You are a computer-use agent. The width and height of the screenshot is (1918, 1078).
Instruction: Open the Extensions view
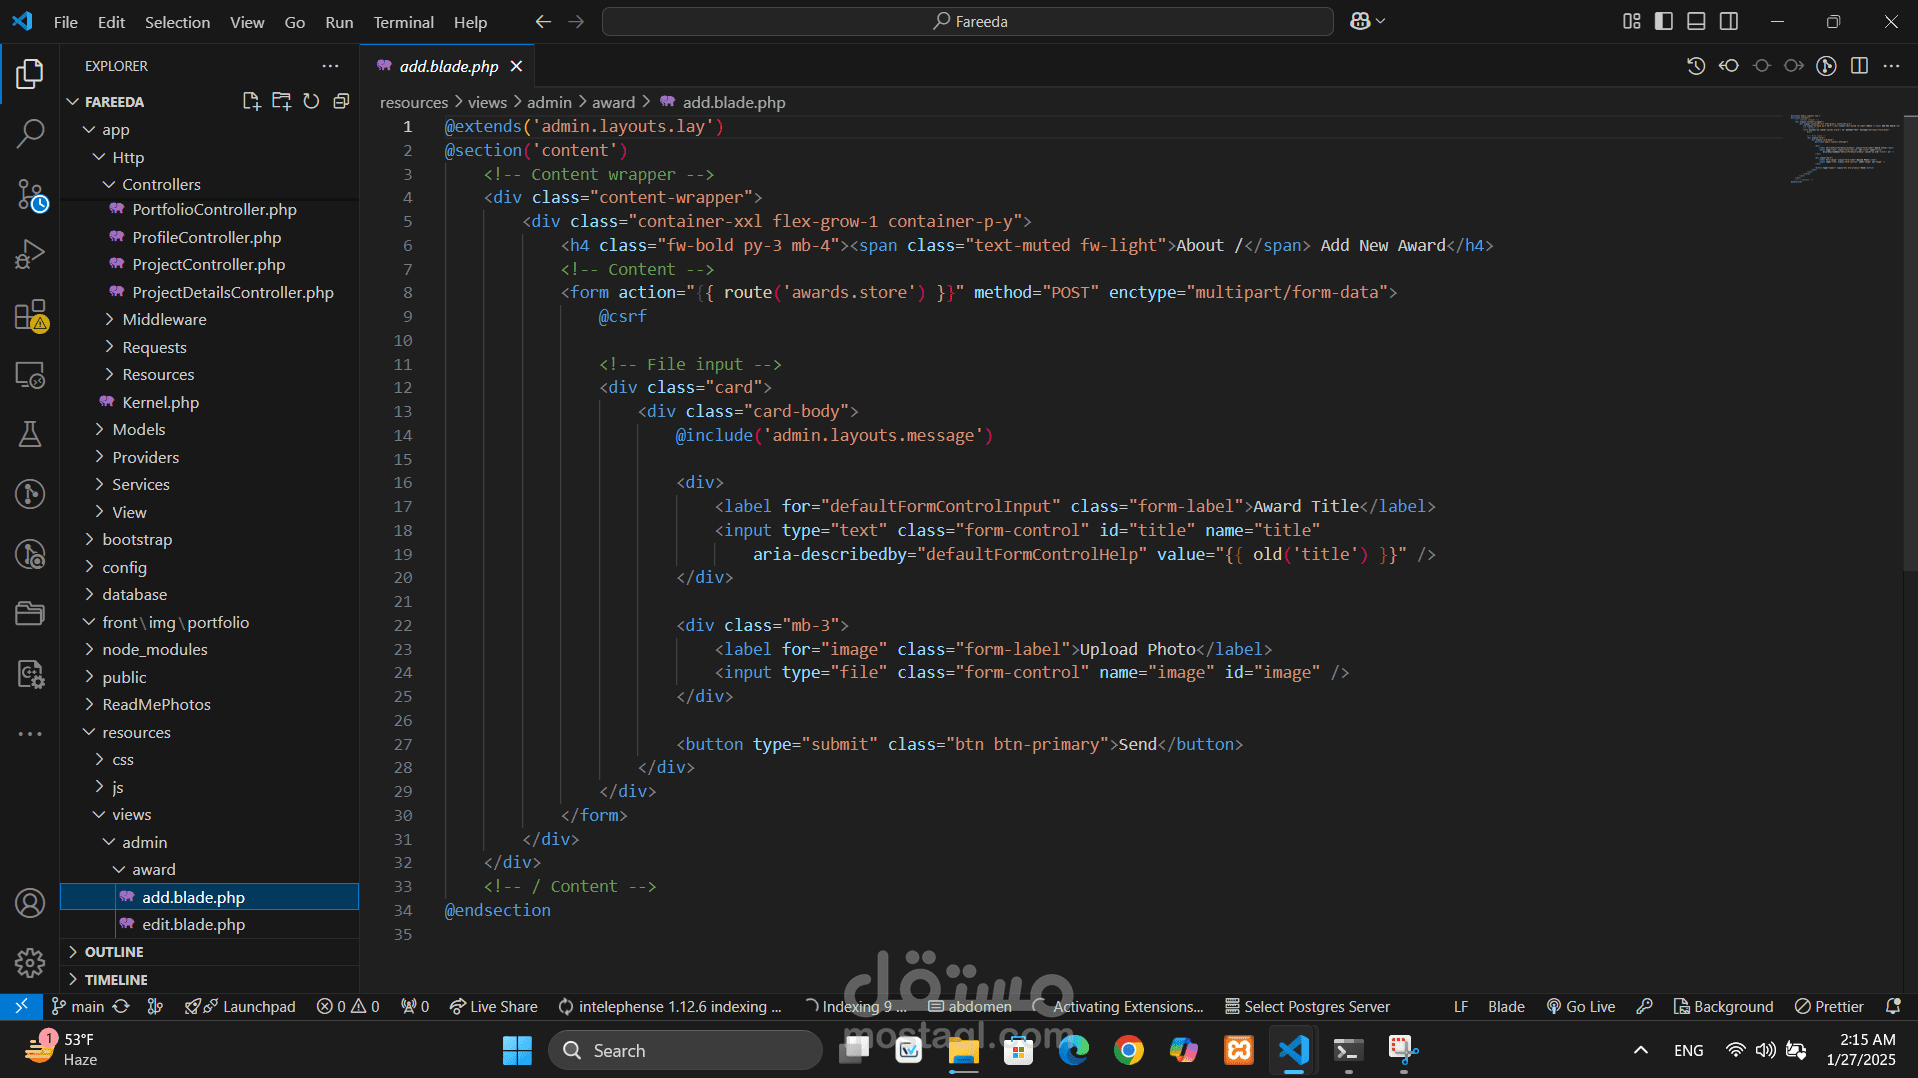[30, 315]
